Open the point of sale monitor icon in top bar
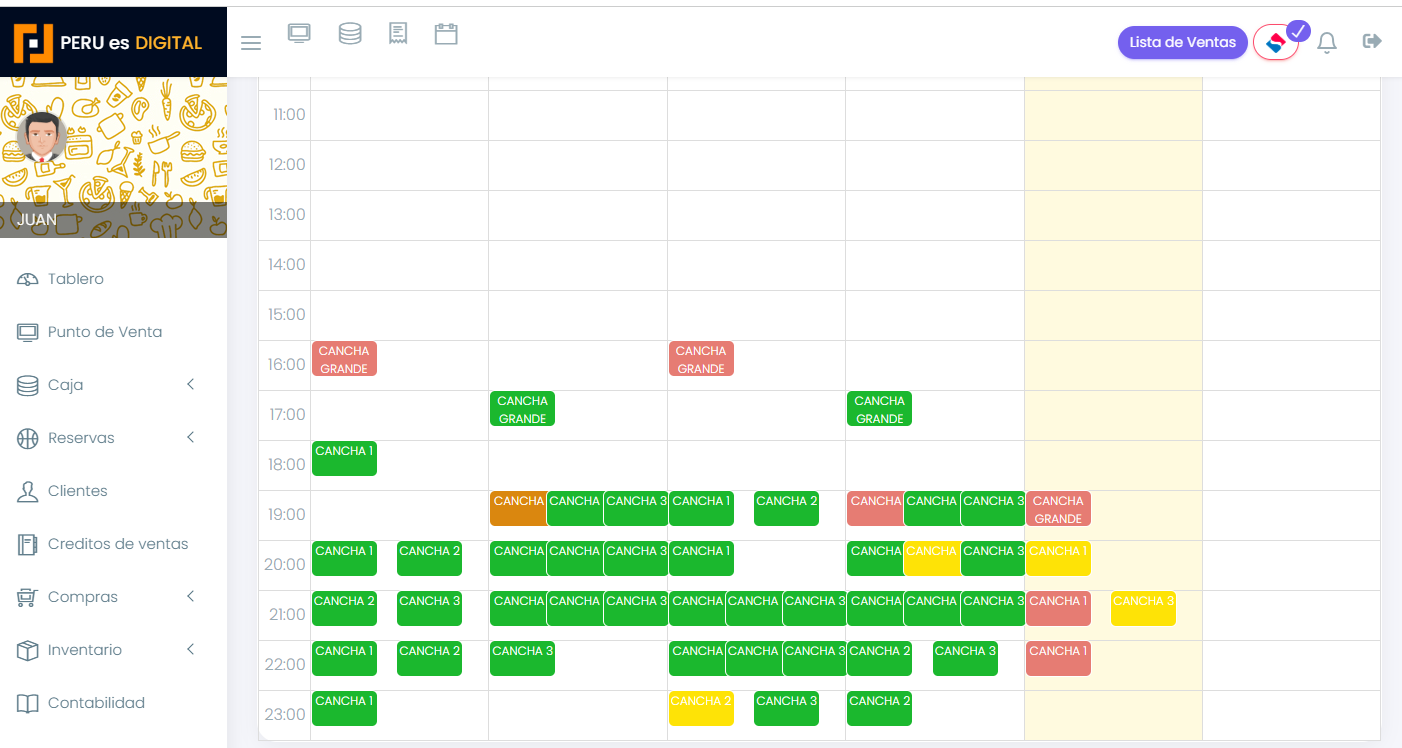 299,33
